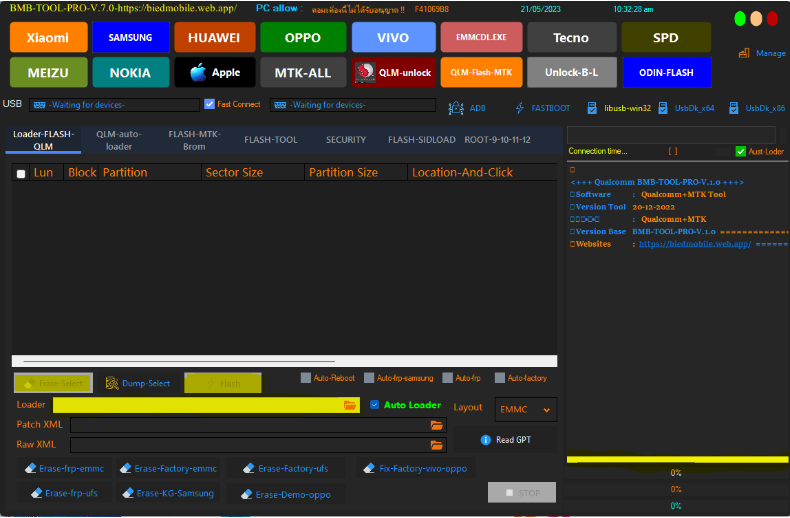Launch EMMCDL.EXE module
This screenshot has width=790, height=518.
(x=481, y=37)
